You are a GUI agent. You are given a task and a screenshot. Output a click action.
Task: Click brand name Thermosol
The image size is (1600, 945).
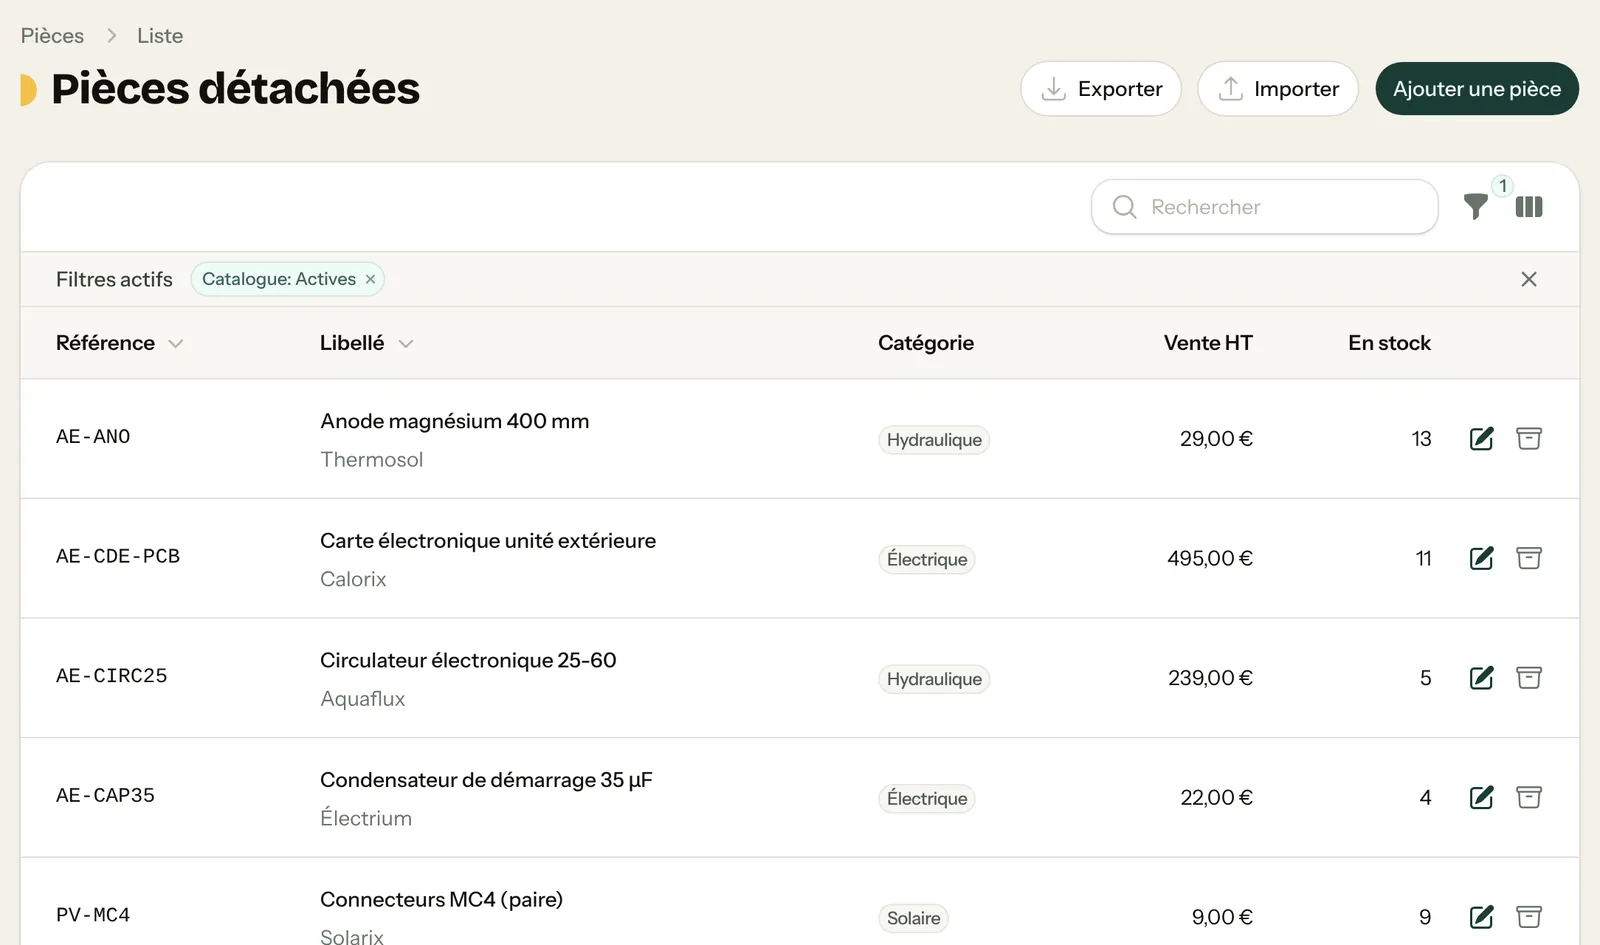coord(372,460)
